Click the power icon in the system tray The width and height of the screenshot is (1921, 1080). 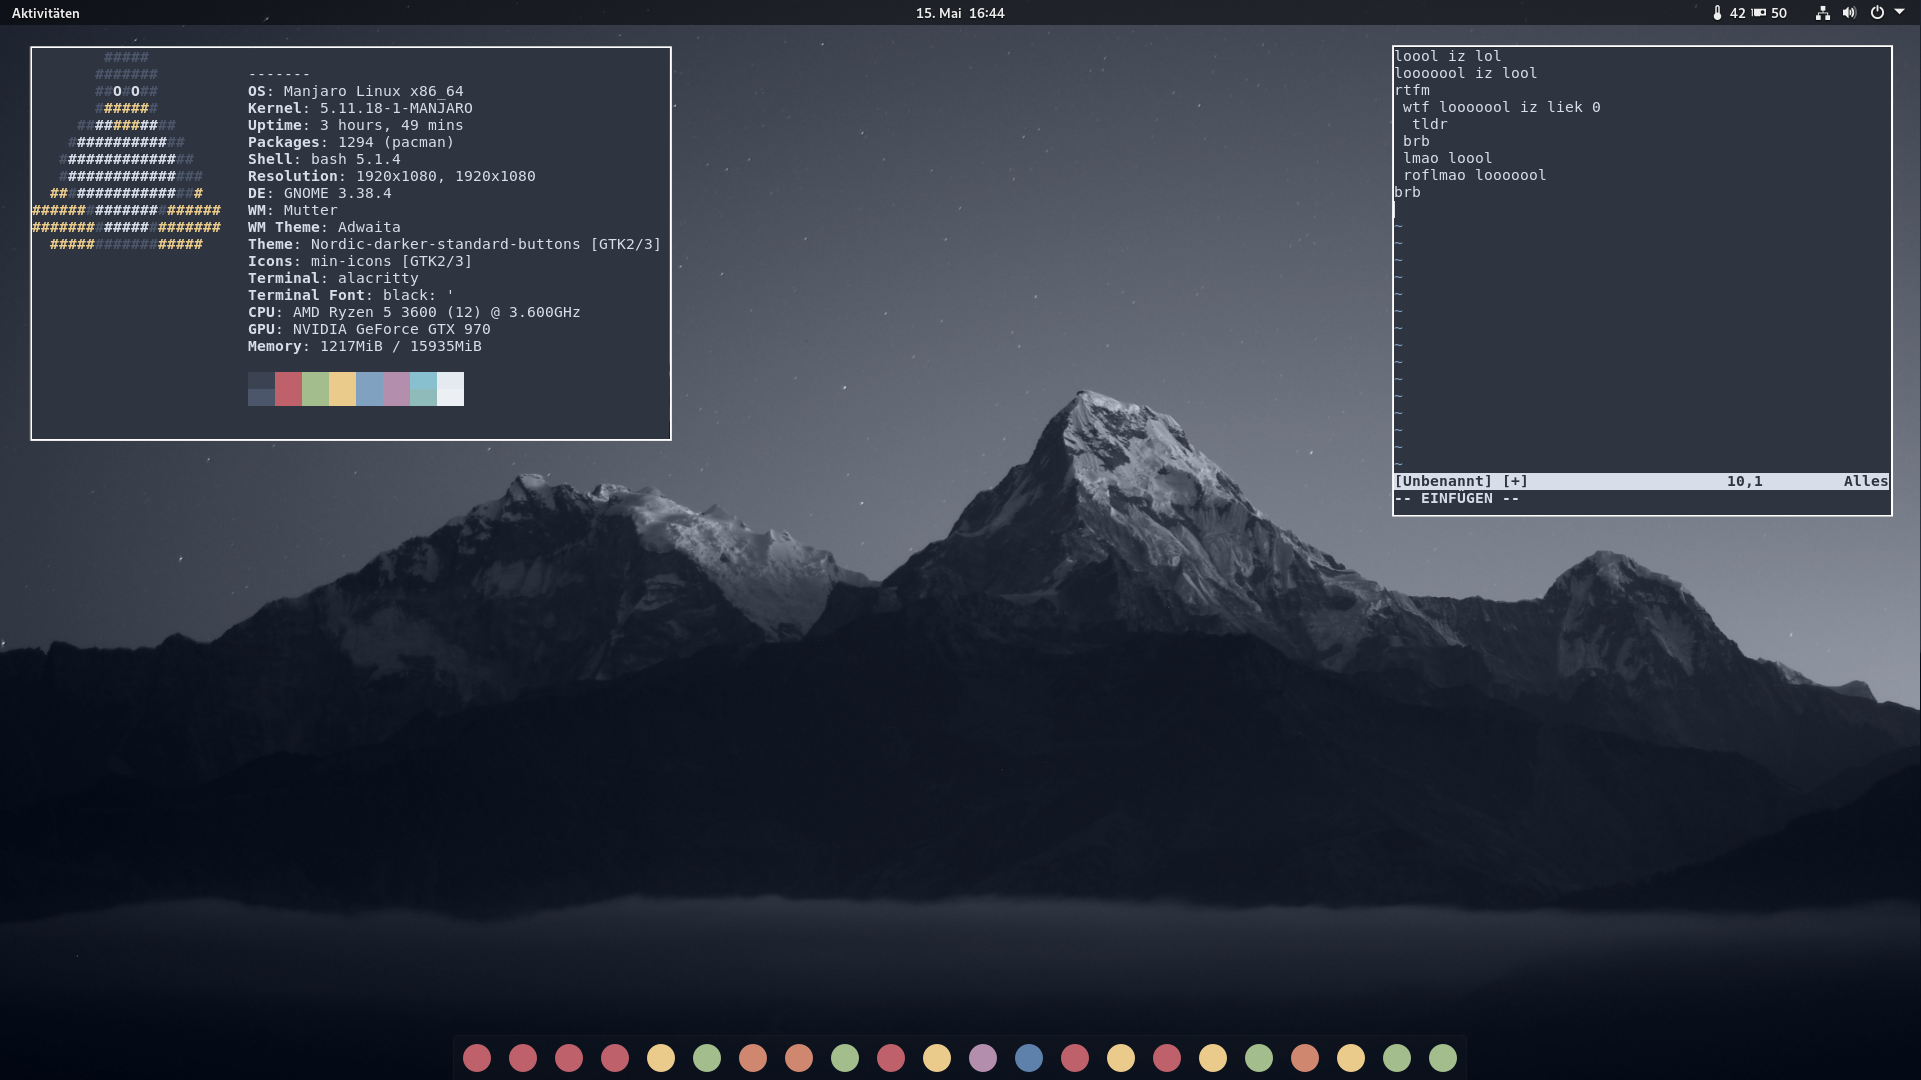(1878, 13)
